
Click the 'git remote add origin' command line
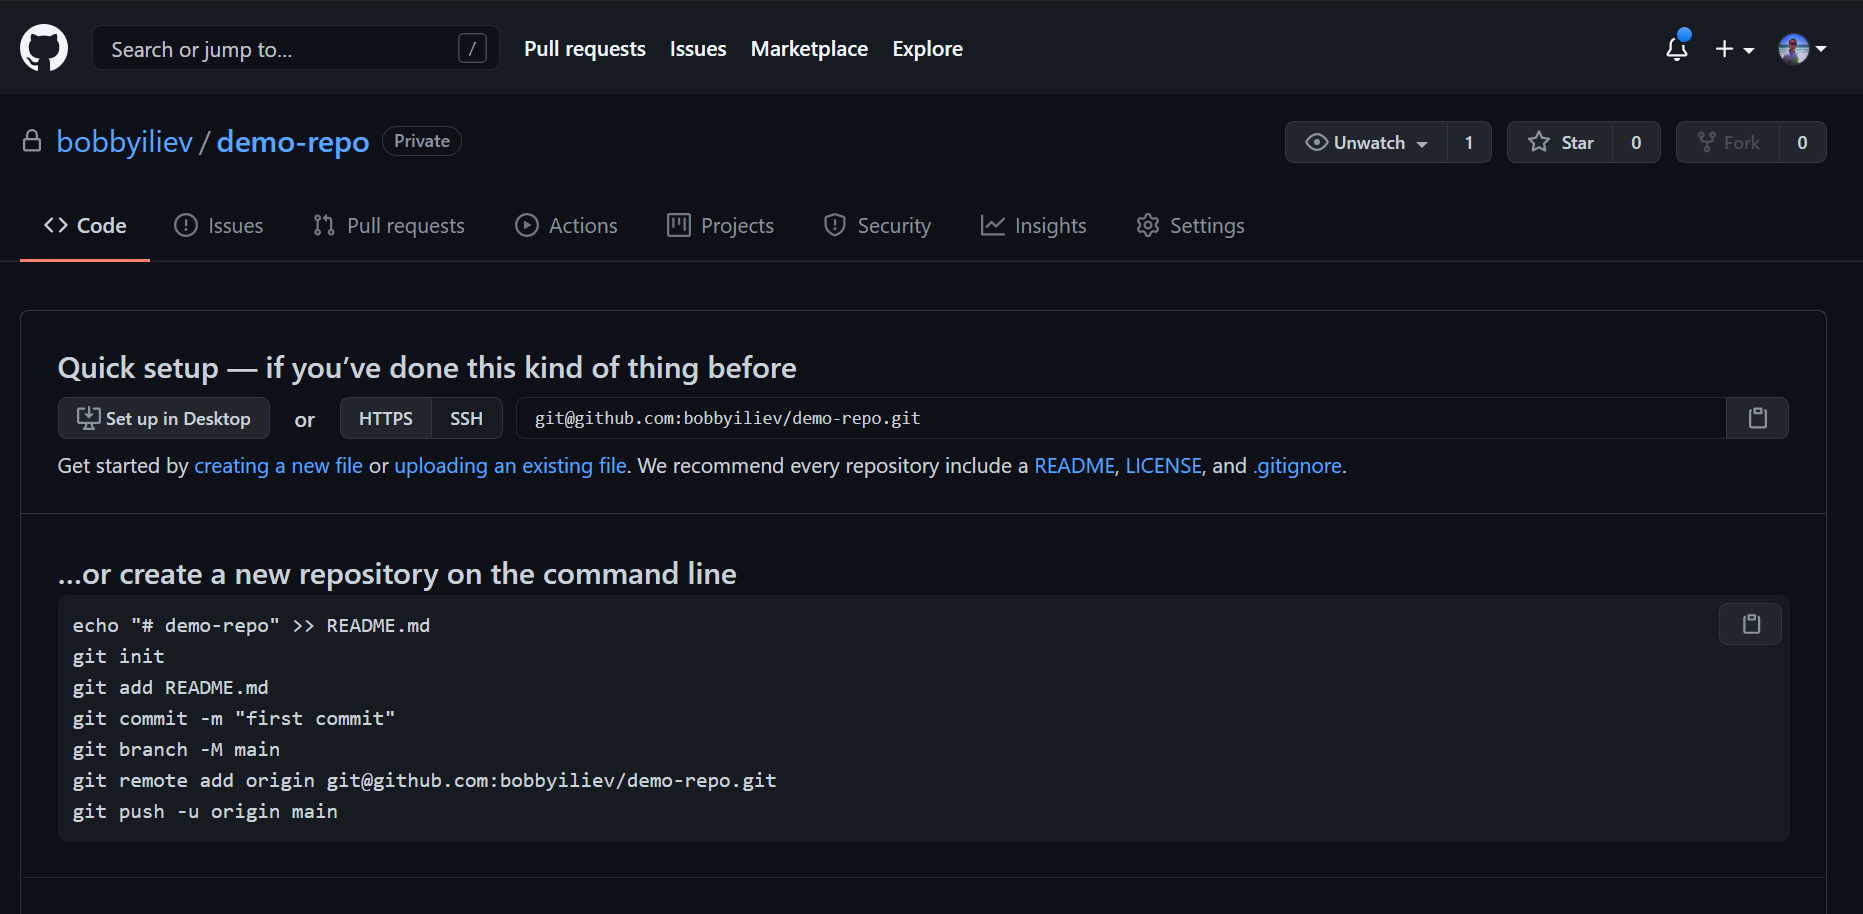coord(424,780)
